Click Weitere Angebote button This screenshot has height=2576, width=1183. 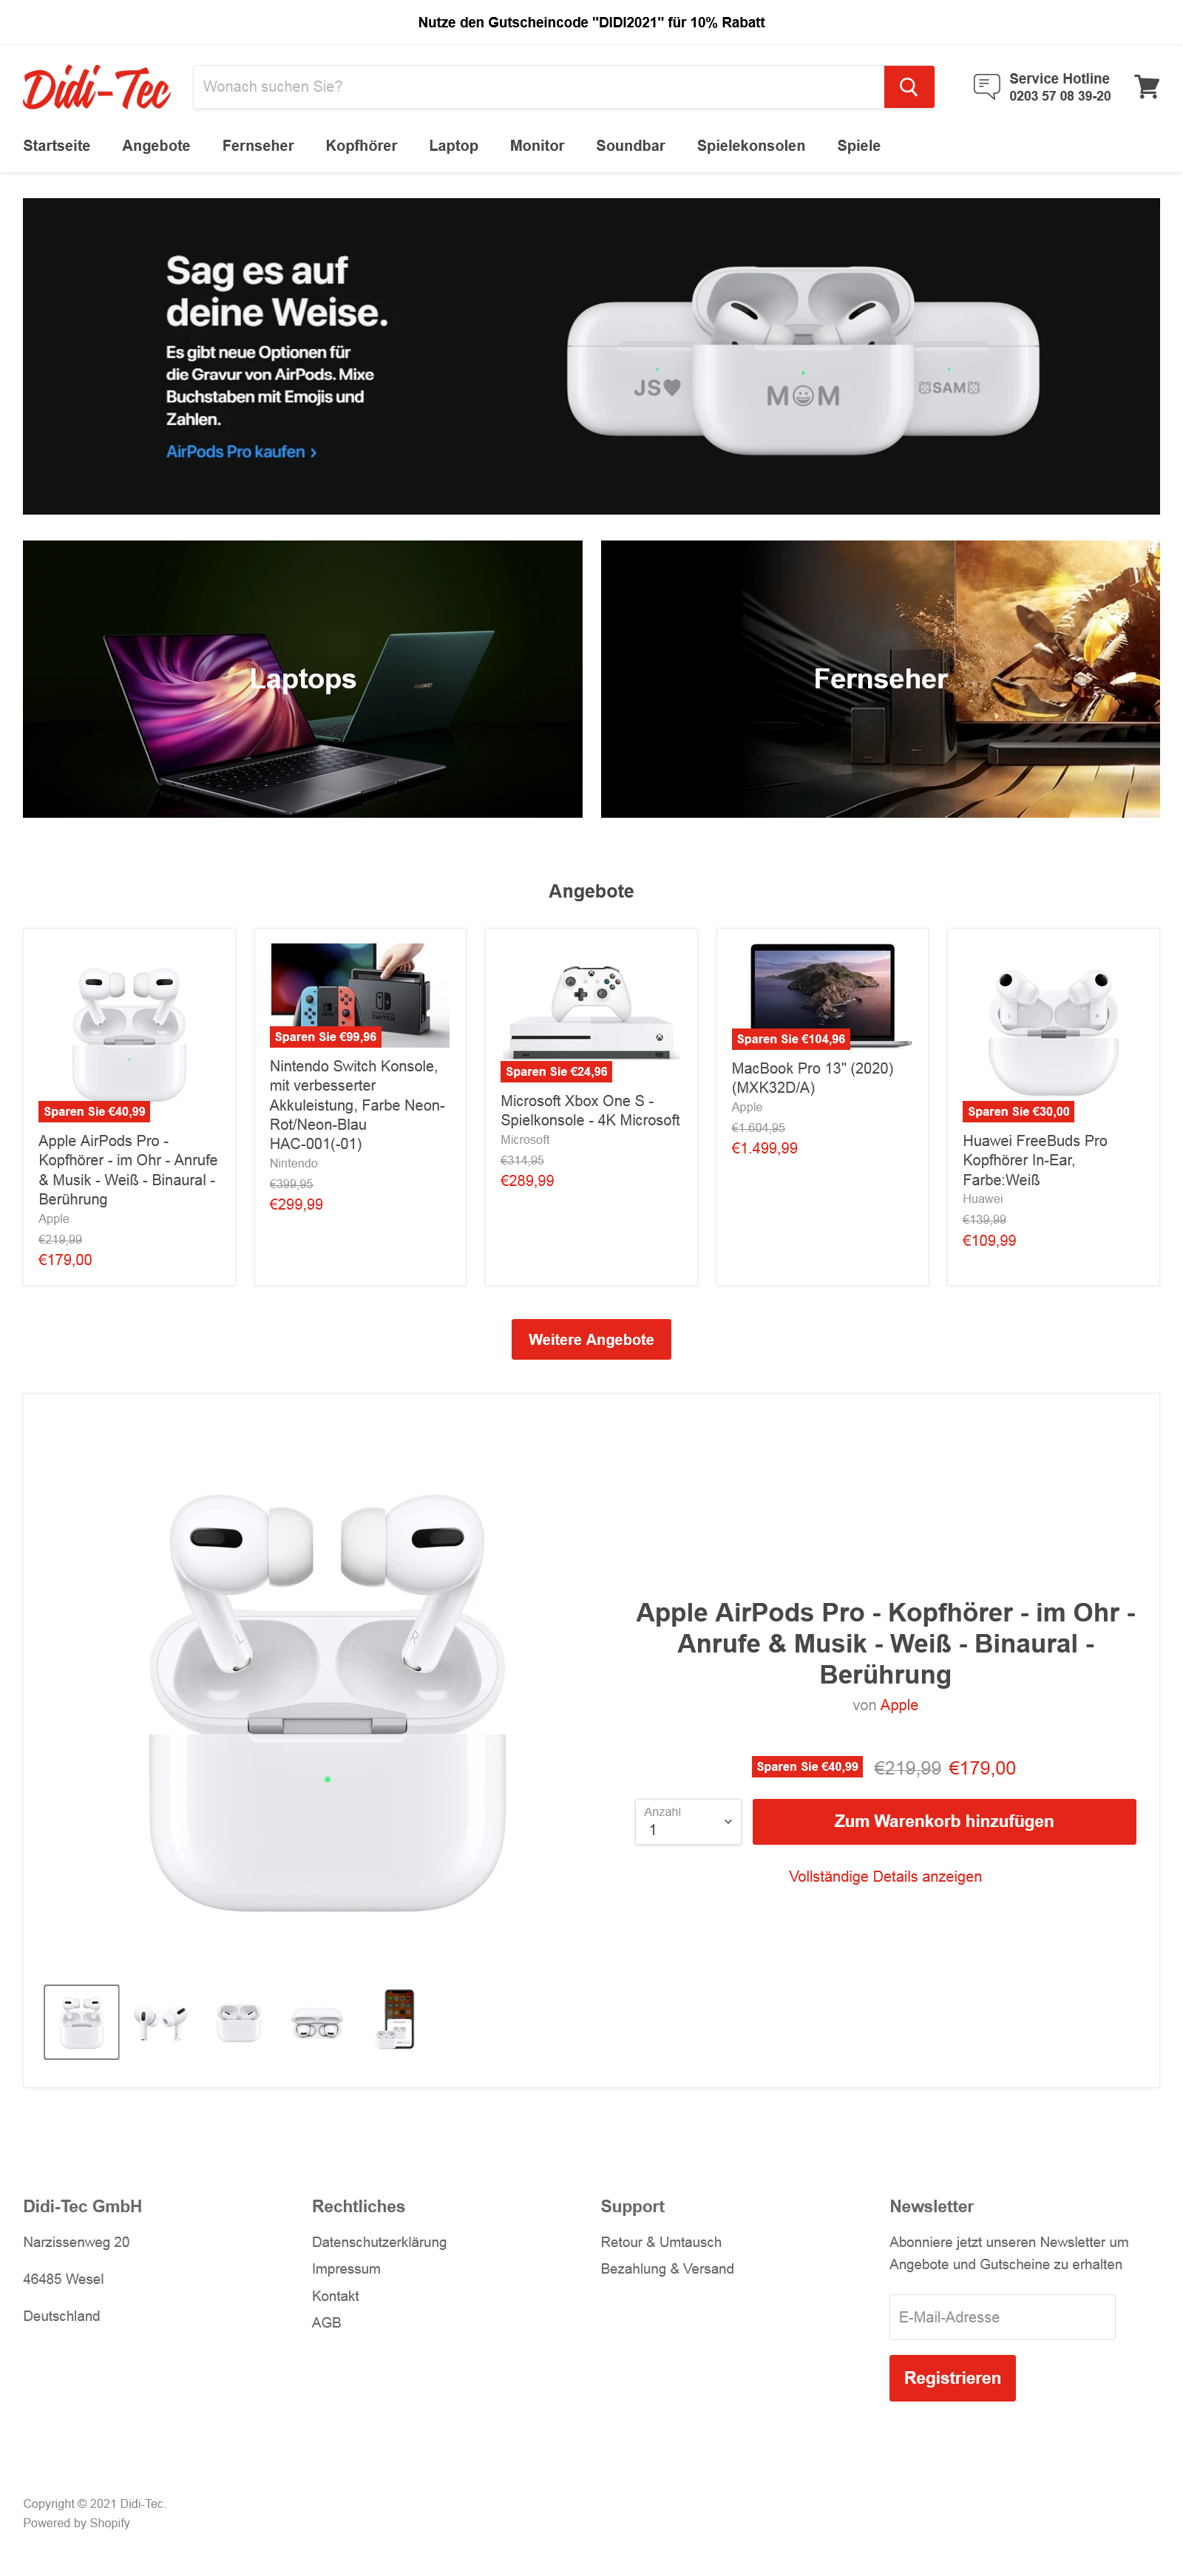(x=591, y=1339)
